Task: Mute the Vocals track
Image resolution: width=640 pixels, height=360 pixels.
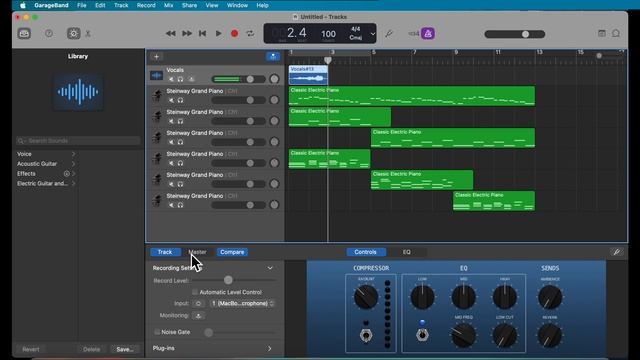Action: (171, 80)
